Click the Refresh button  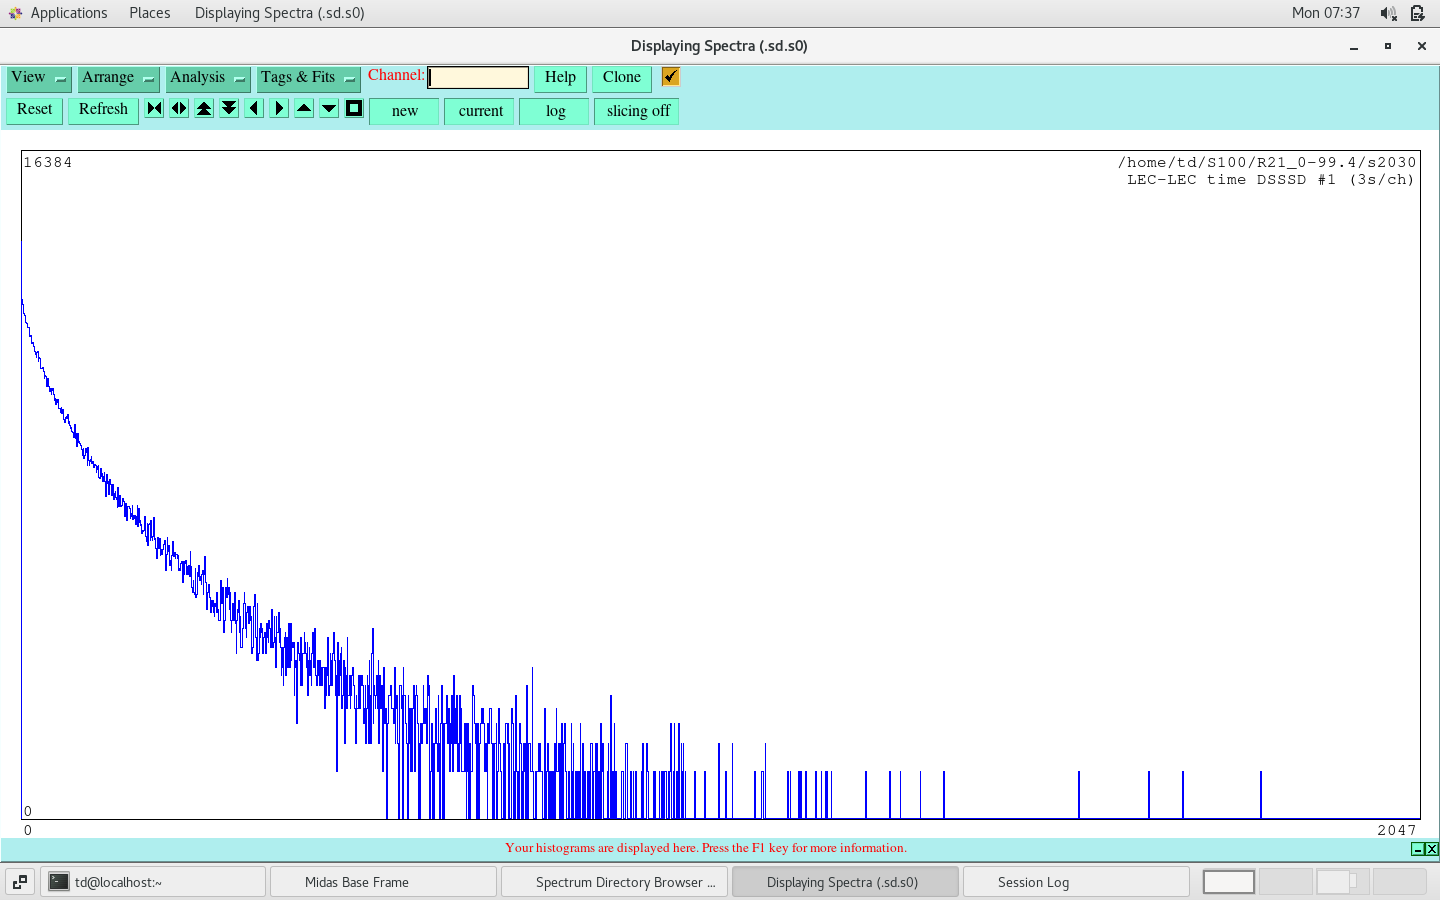click(x=103, y=110)
